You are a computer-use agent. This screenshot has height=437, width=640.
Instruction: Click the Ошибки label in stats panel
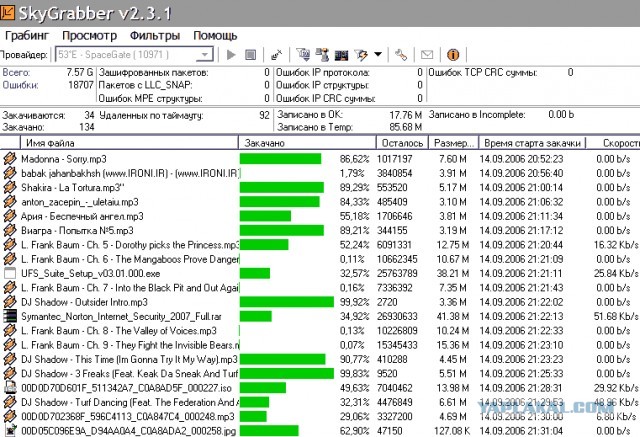click(x=20, y=85)
